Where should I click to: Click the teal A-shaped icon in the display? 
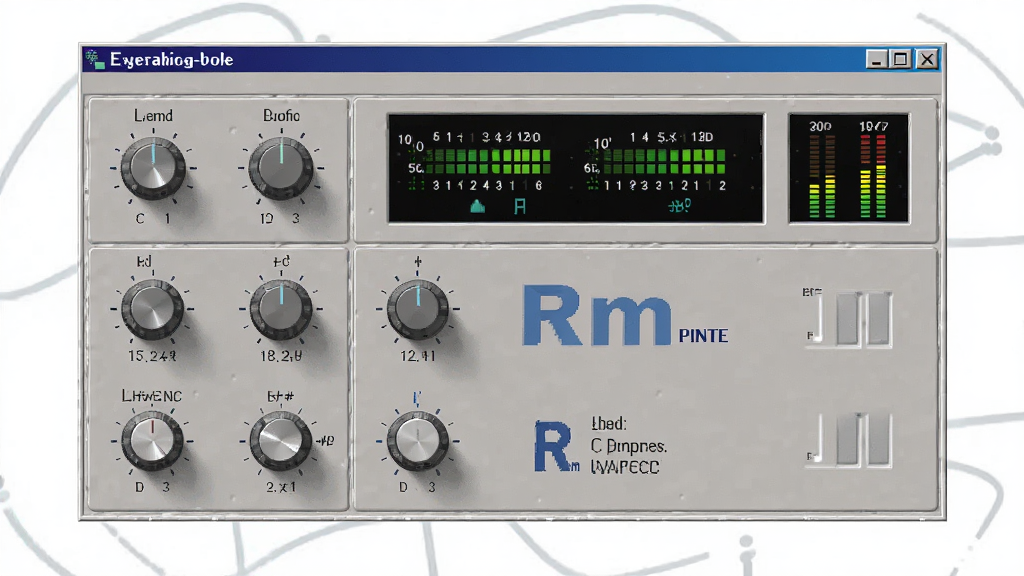point(520,207)
